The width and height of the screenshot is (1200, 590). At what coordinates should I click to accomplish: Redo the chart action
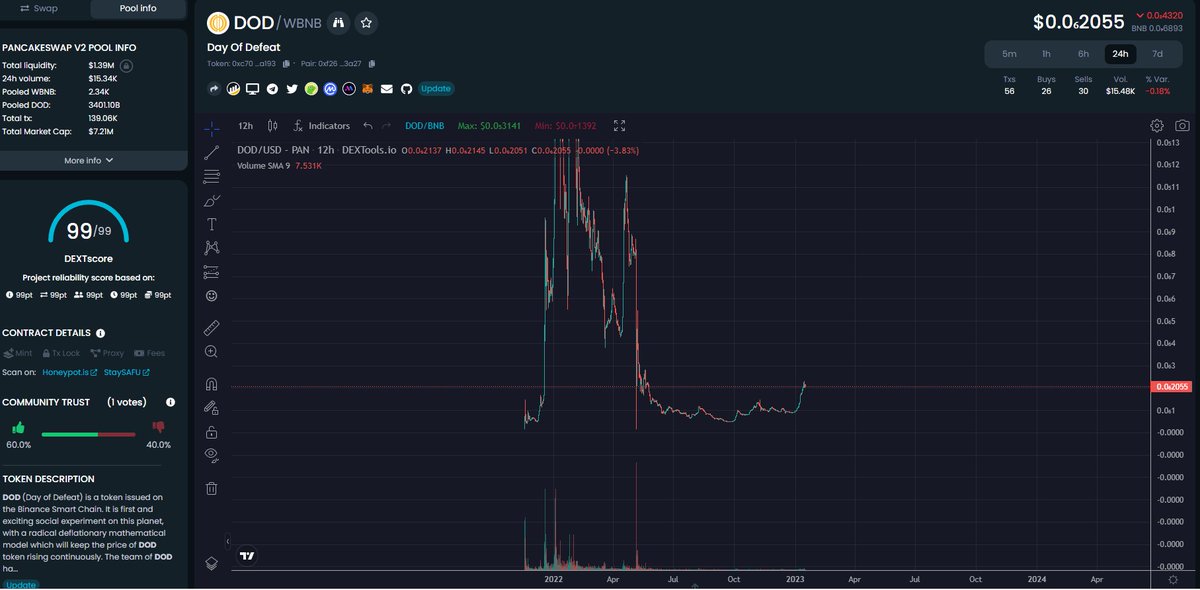click(387, 126)
